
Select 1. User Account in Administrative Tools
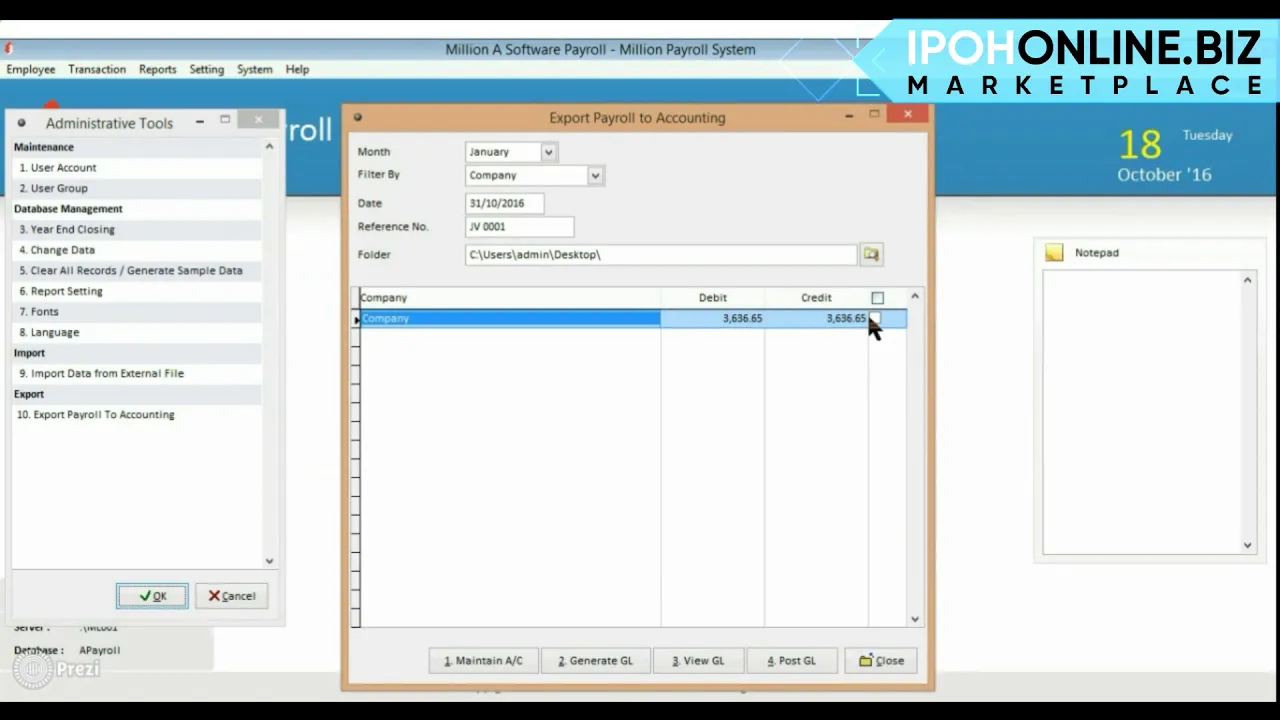(x=137, y=168)
